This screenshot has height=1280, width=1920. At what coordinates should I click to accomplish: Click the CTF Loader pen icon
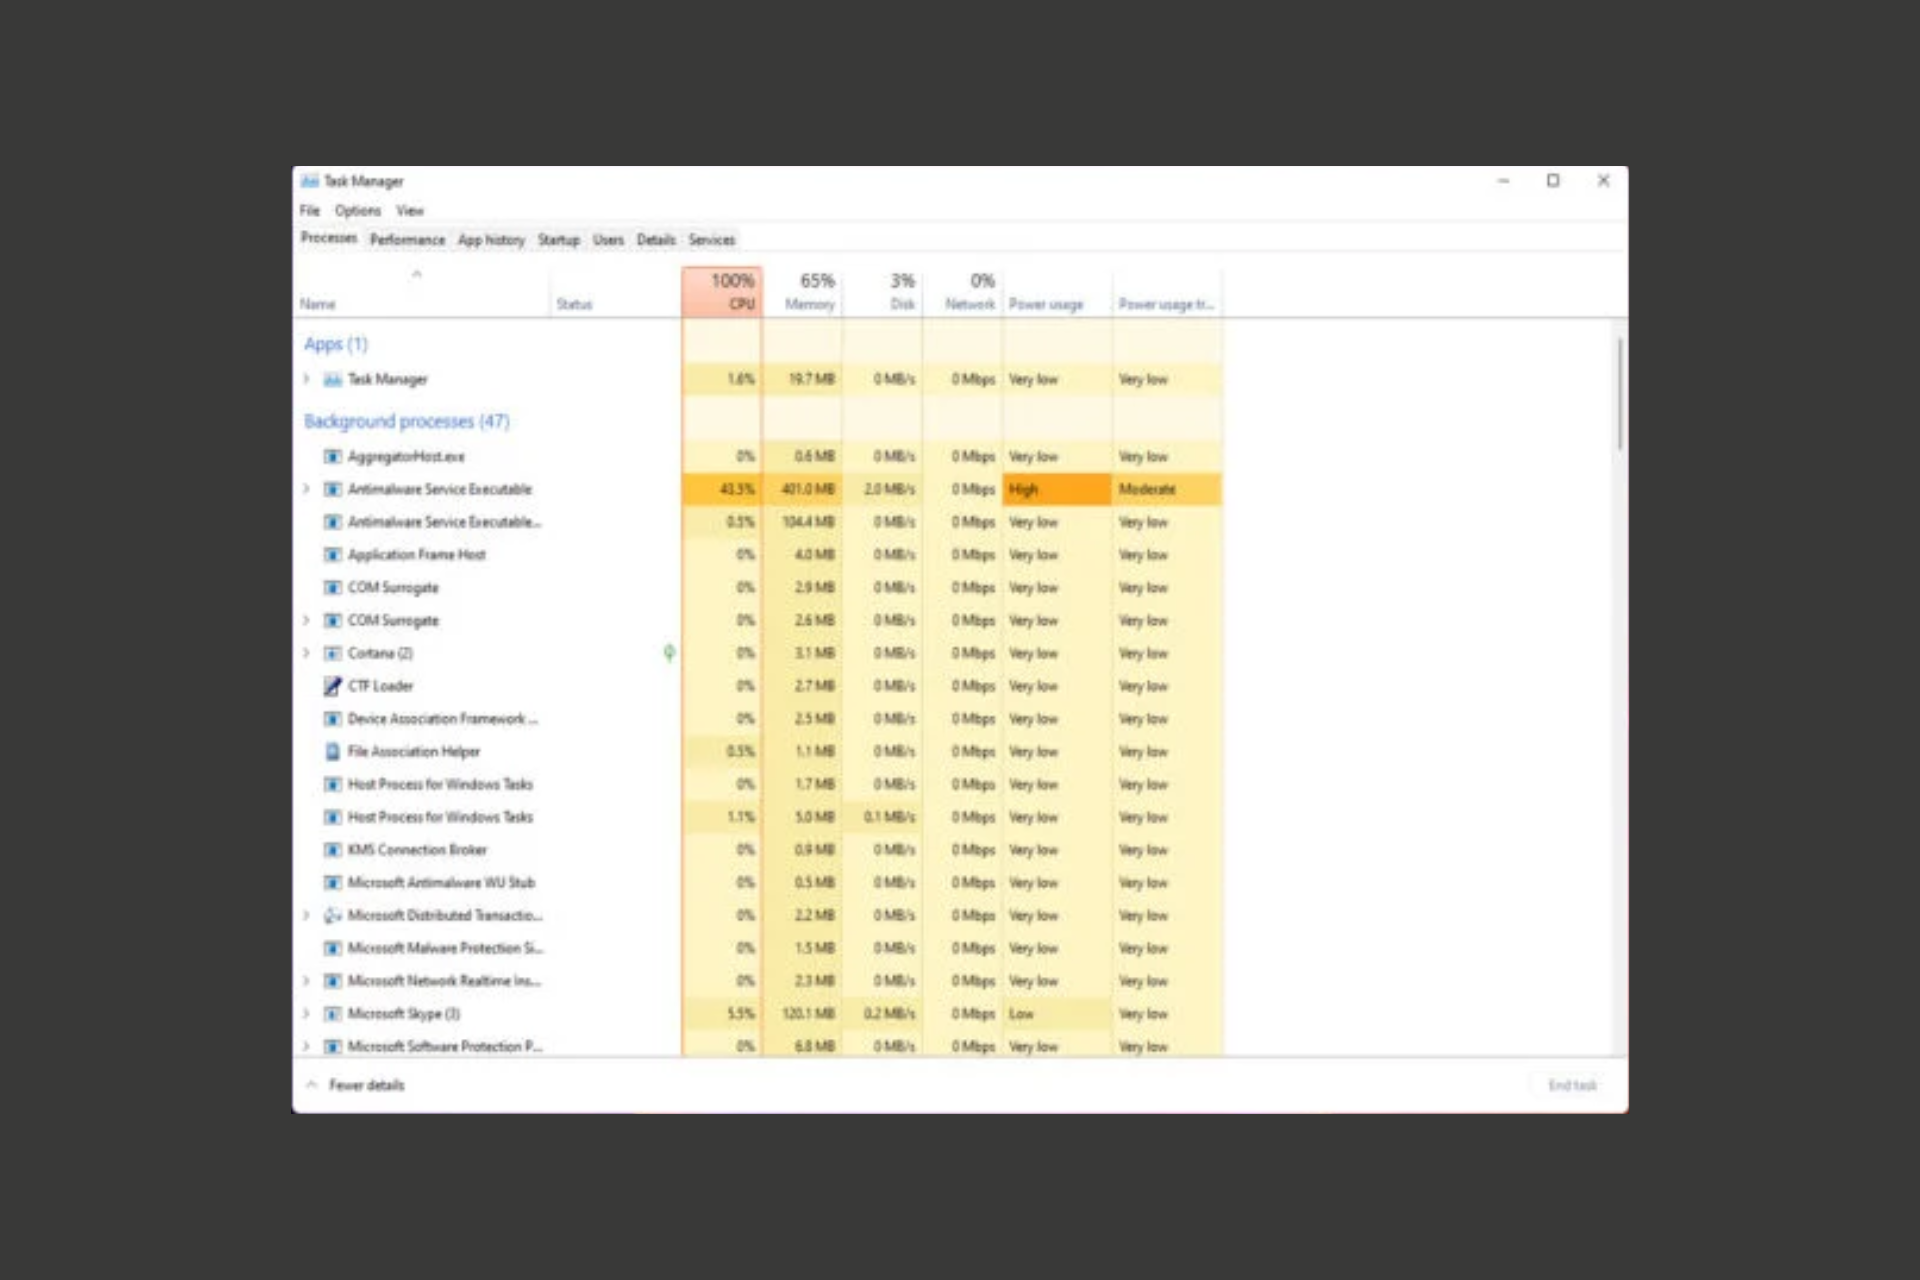[x=333, y=686]
